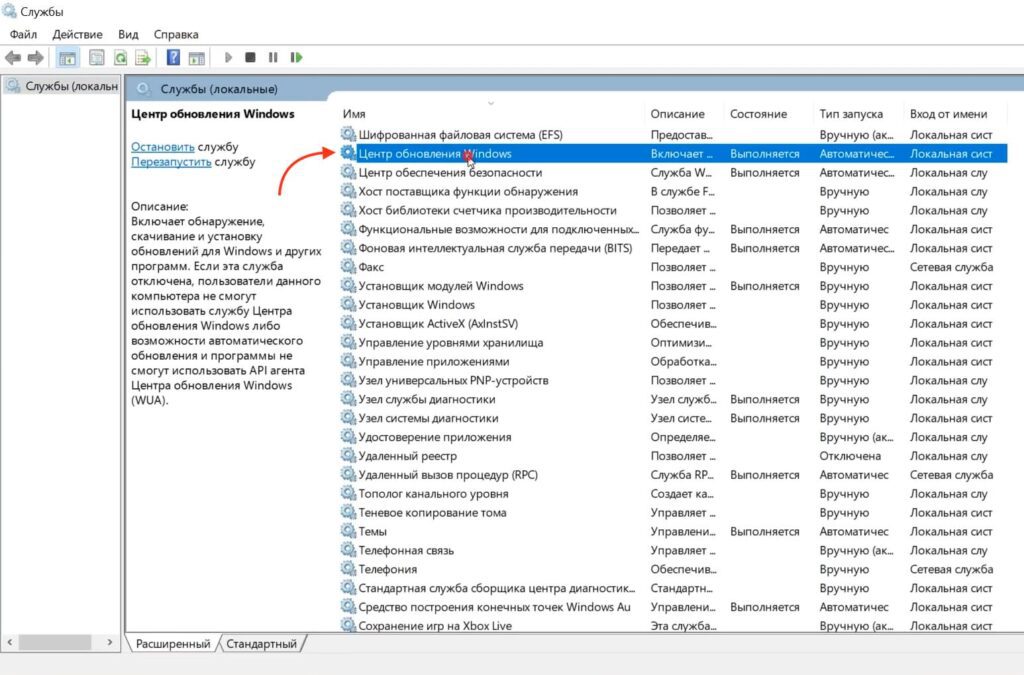1024x675 pixels.
Task: Switch to the Стандартный tab
Action: tap(261, 644)
